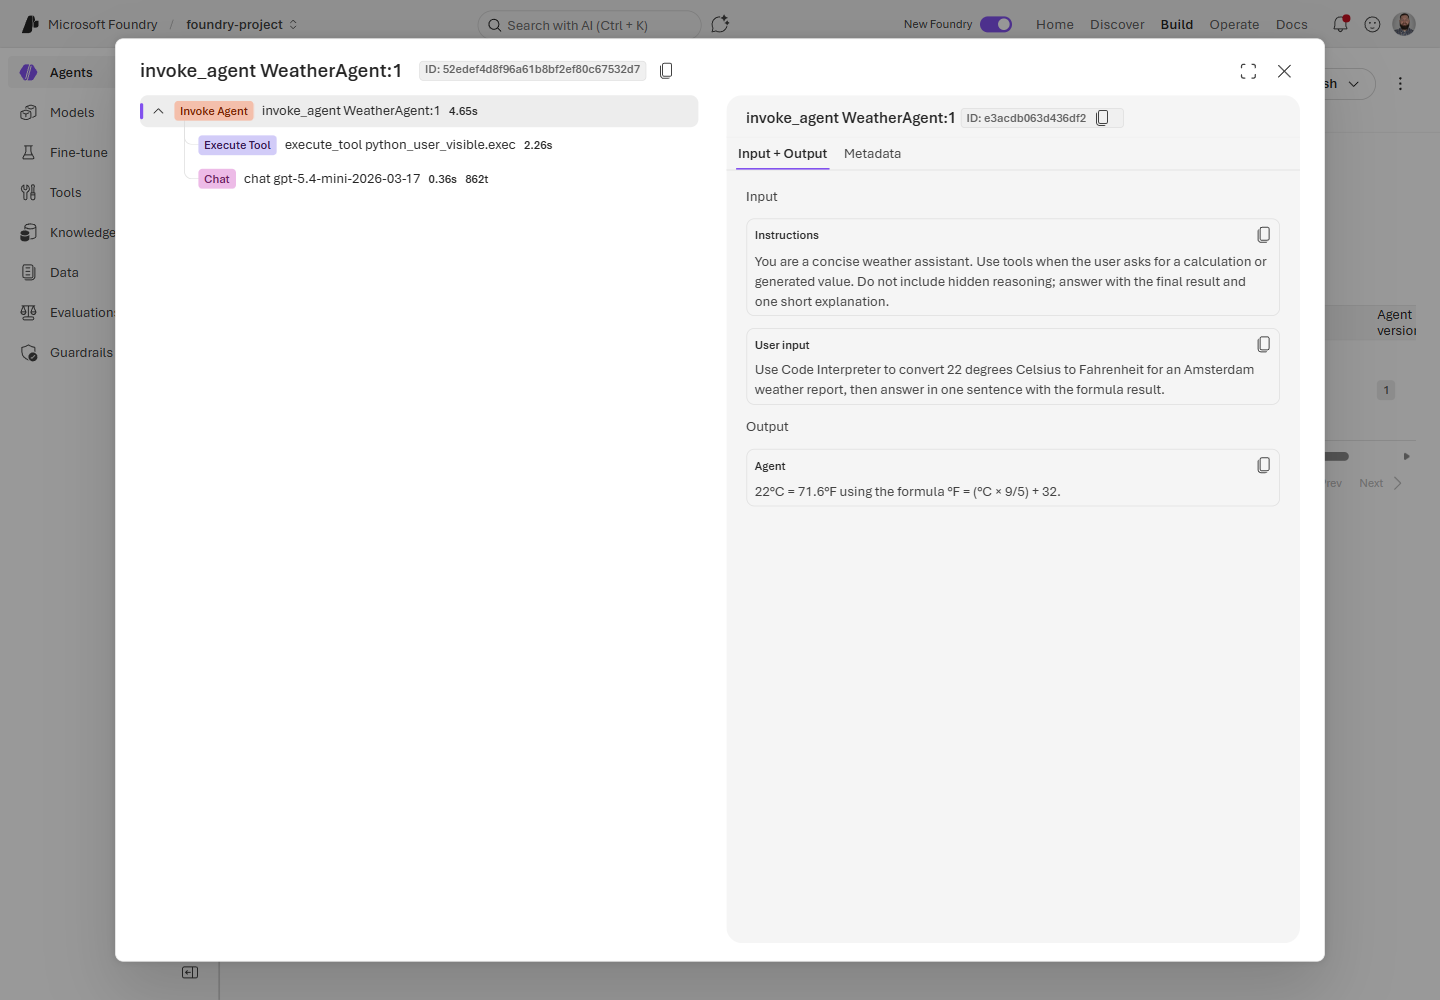Open Tools in the sidebar
1440x1000 pixels.
point(62,193)
